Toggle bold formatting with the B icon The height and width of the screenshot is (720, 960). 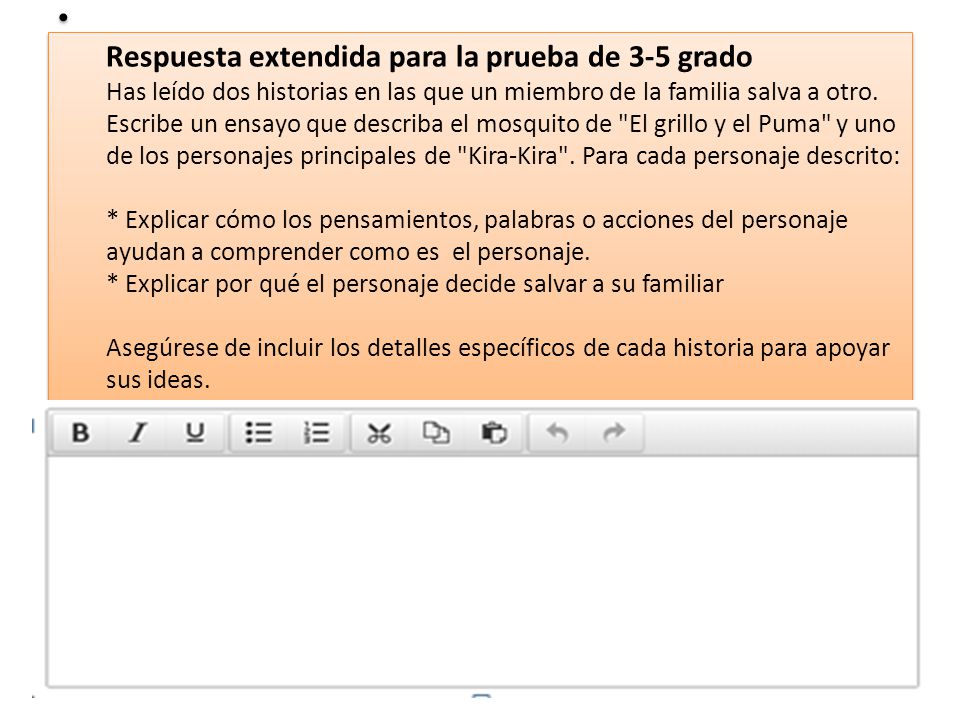point(80,433)
